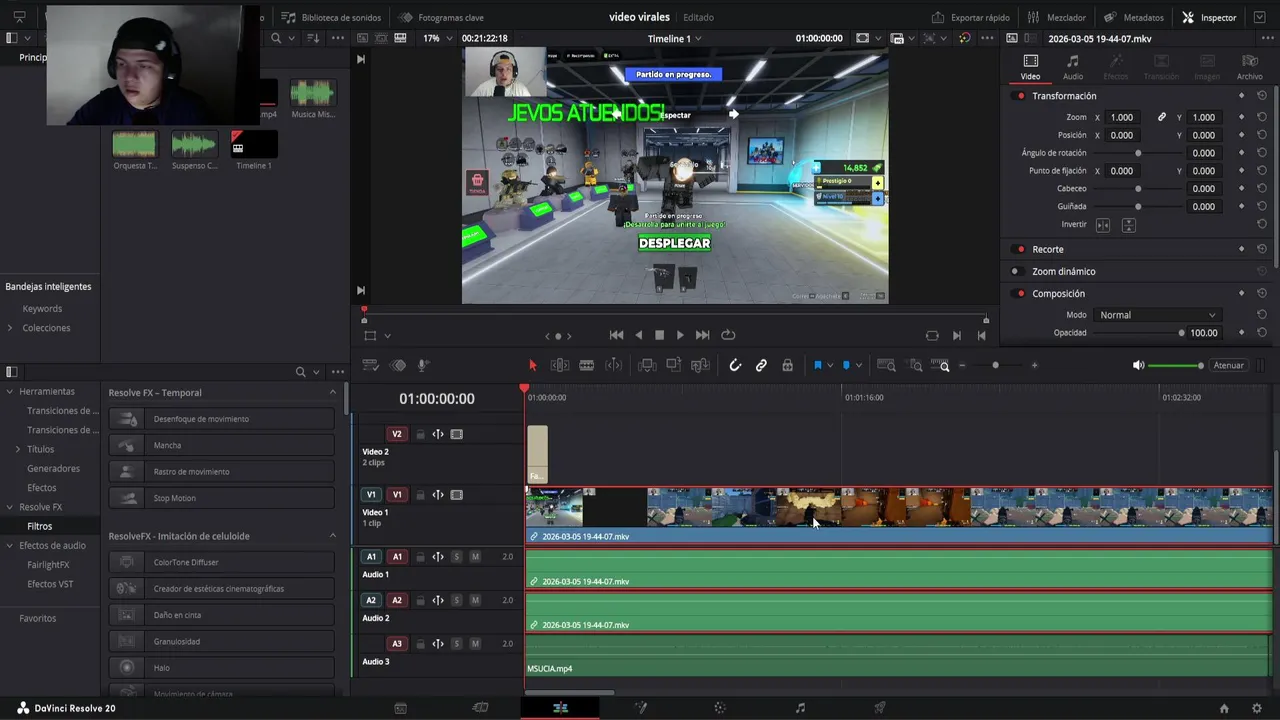
Task: Open the marker color dropdown arrow
Action: click(x=859, y=366)
